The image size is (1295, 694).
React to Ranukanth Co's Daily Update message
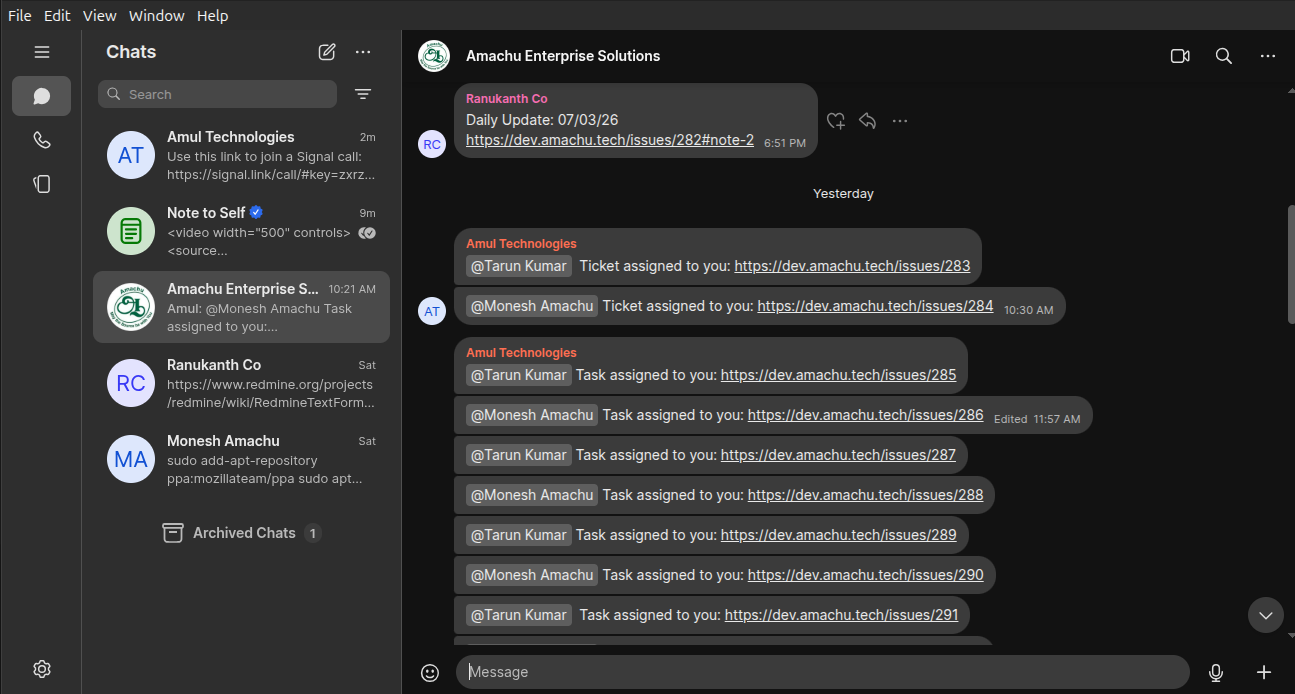coord(836,121)
